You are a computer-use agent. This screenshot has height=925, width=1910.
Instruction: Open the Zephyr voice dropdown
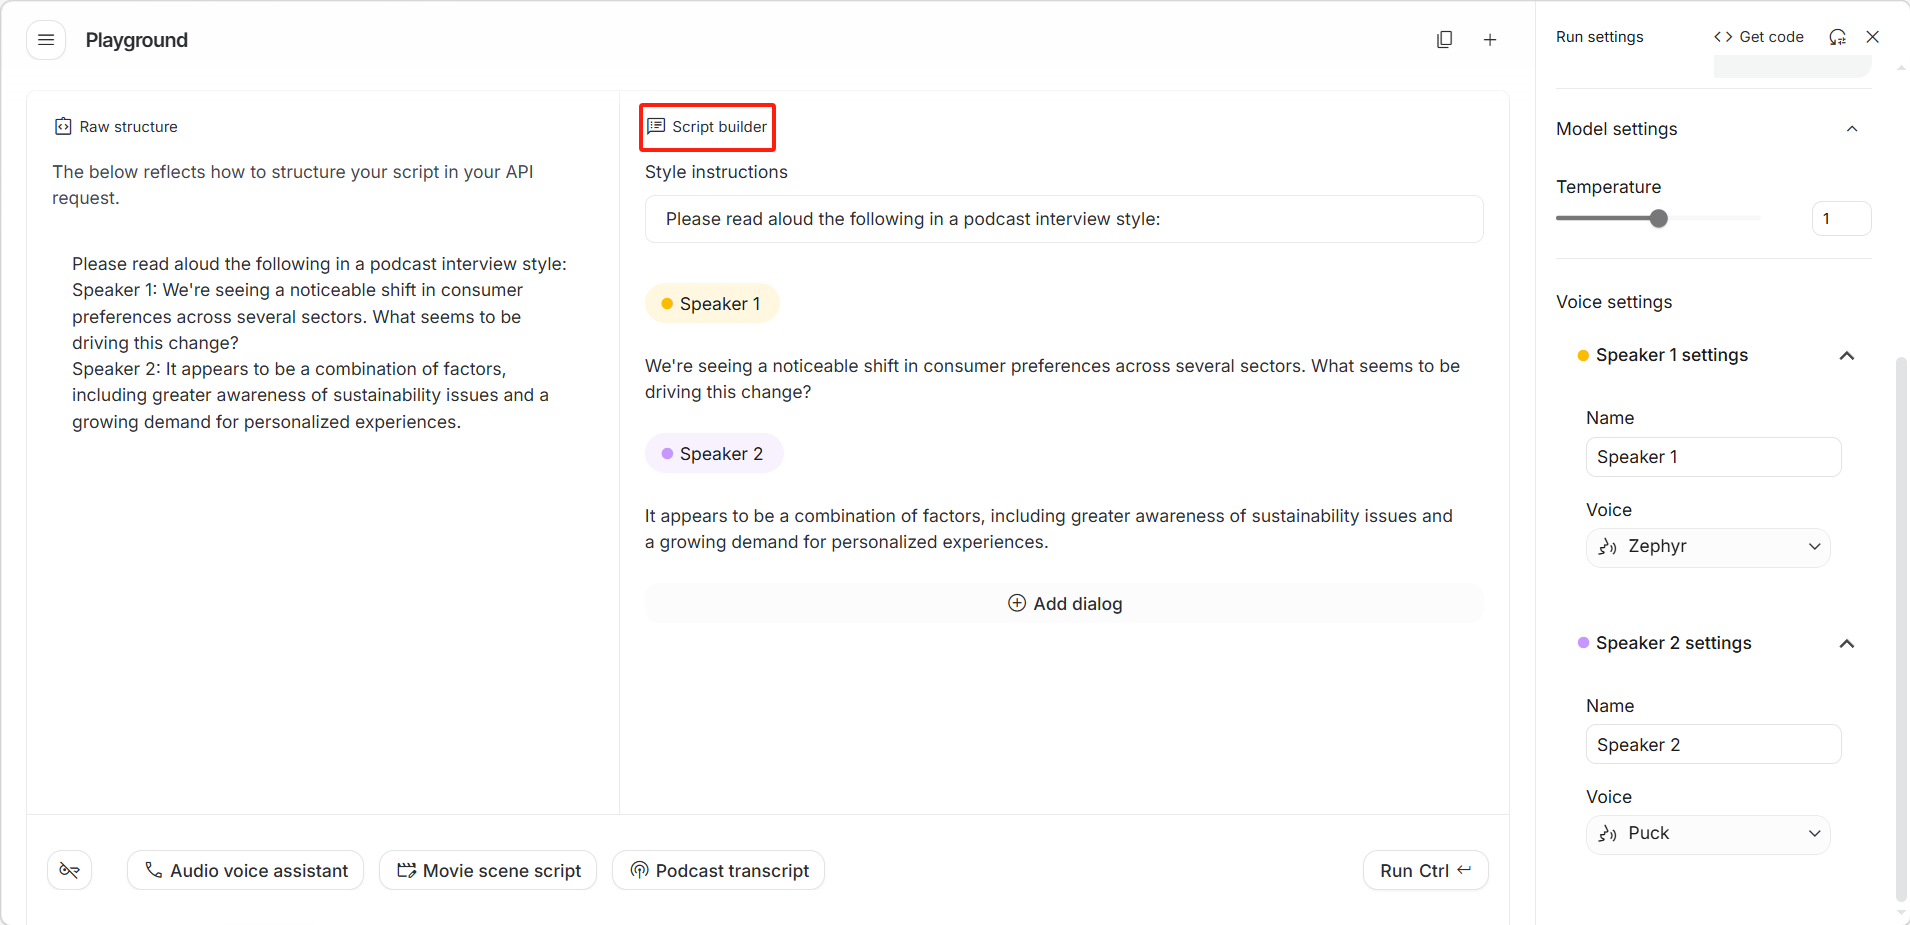[x=1708, y=547]
